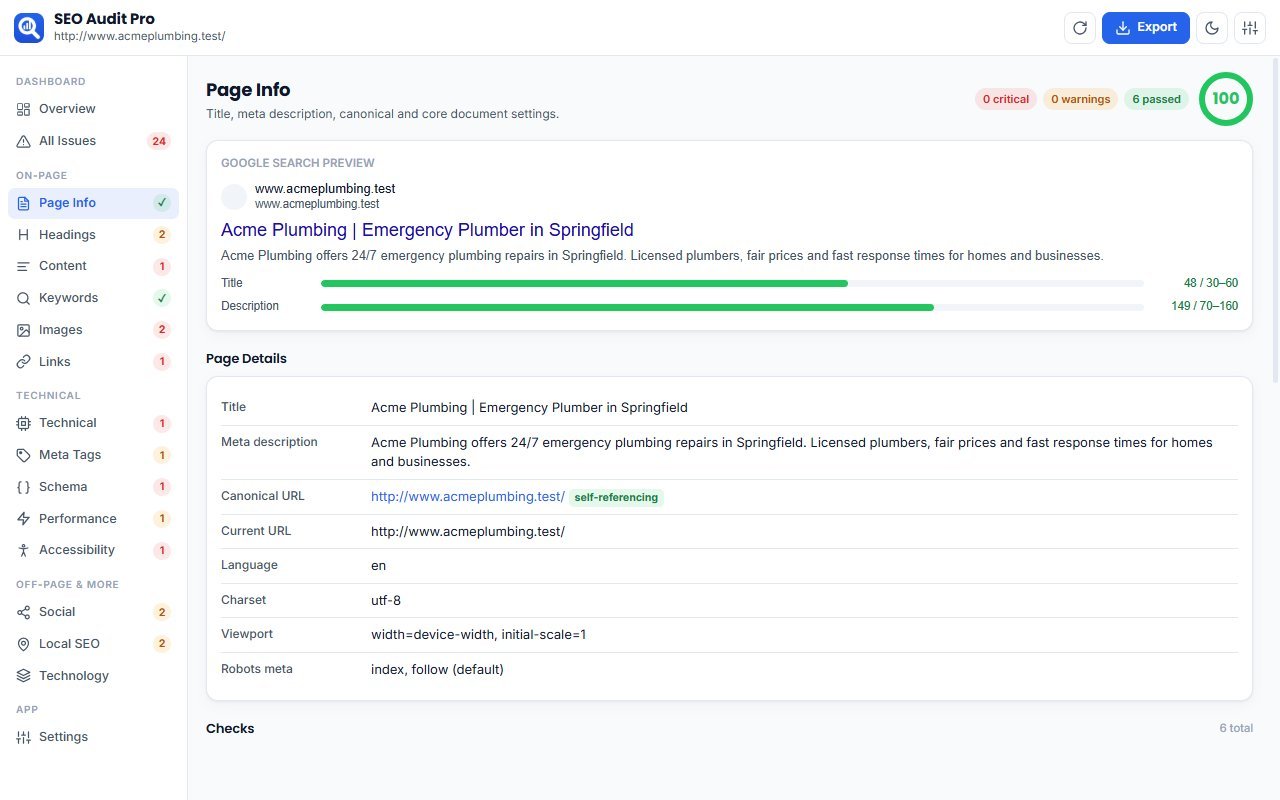
Task: Click the 0 critical badge
Action: [x=1006, y=99]
